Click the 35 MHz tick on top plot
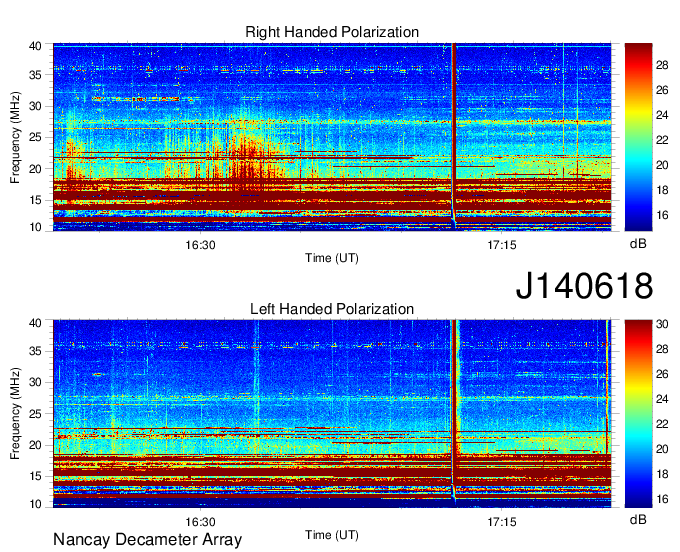The height and width of the screenshot is (552, 680). 35,75
